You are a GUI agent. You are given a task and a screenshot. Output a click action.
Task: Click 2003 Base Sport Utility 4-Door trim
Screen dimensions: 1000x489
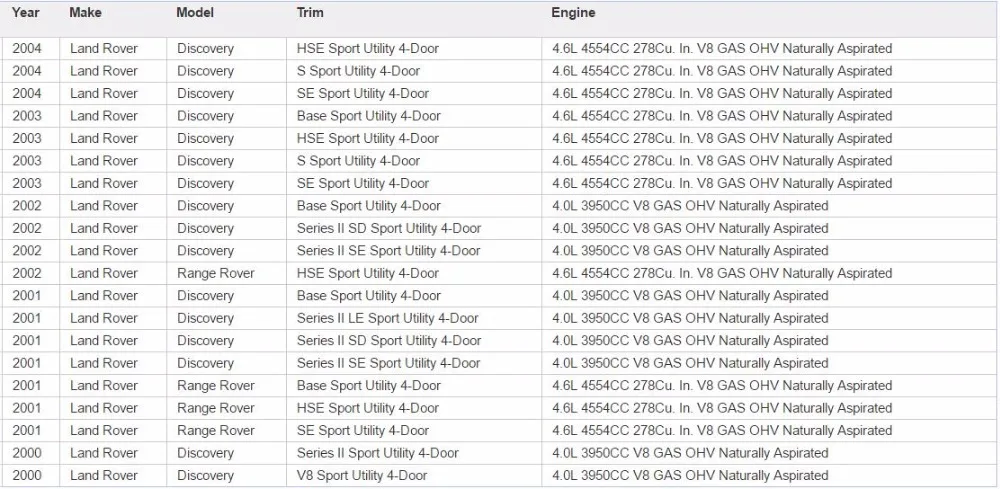369,116
